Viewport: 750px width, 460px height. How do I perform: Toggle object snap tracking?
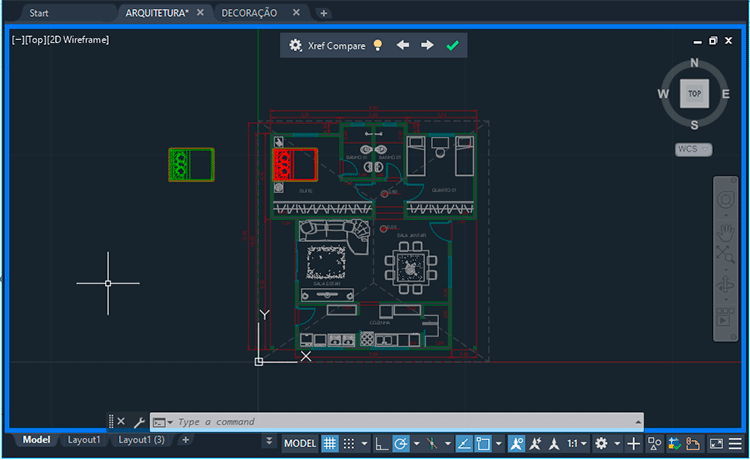pos(463,444)
